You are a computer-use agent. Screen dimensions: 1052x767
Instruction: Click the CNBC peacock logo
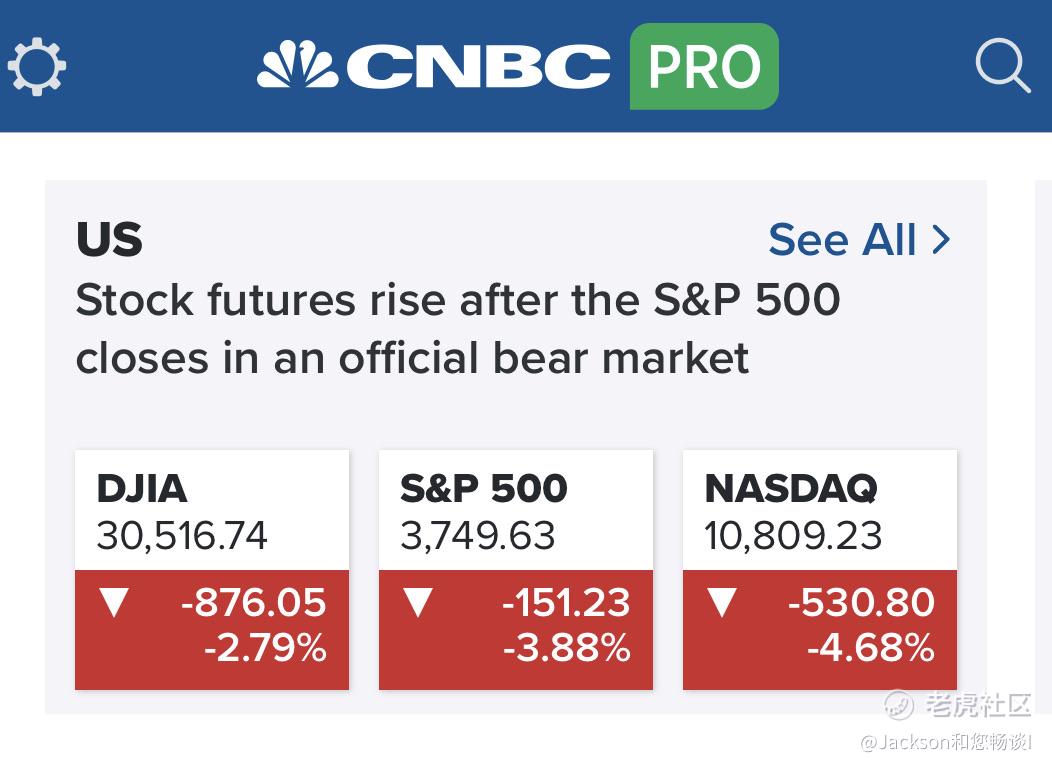298,65
